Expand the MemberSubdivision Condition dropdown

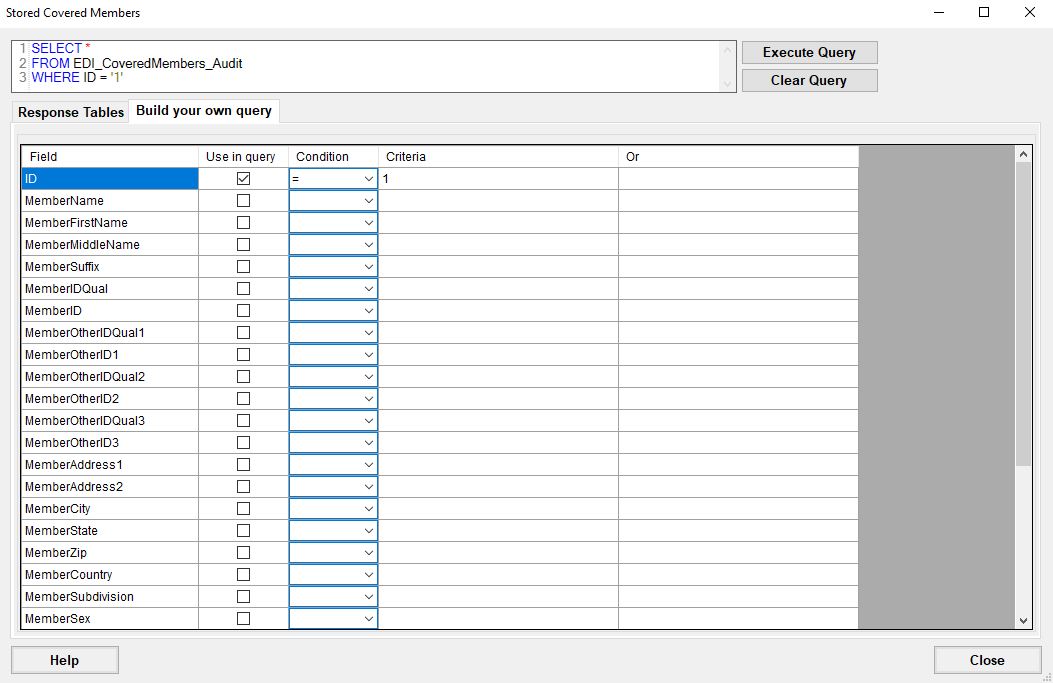tap(369, 597)
